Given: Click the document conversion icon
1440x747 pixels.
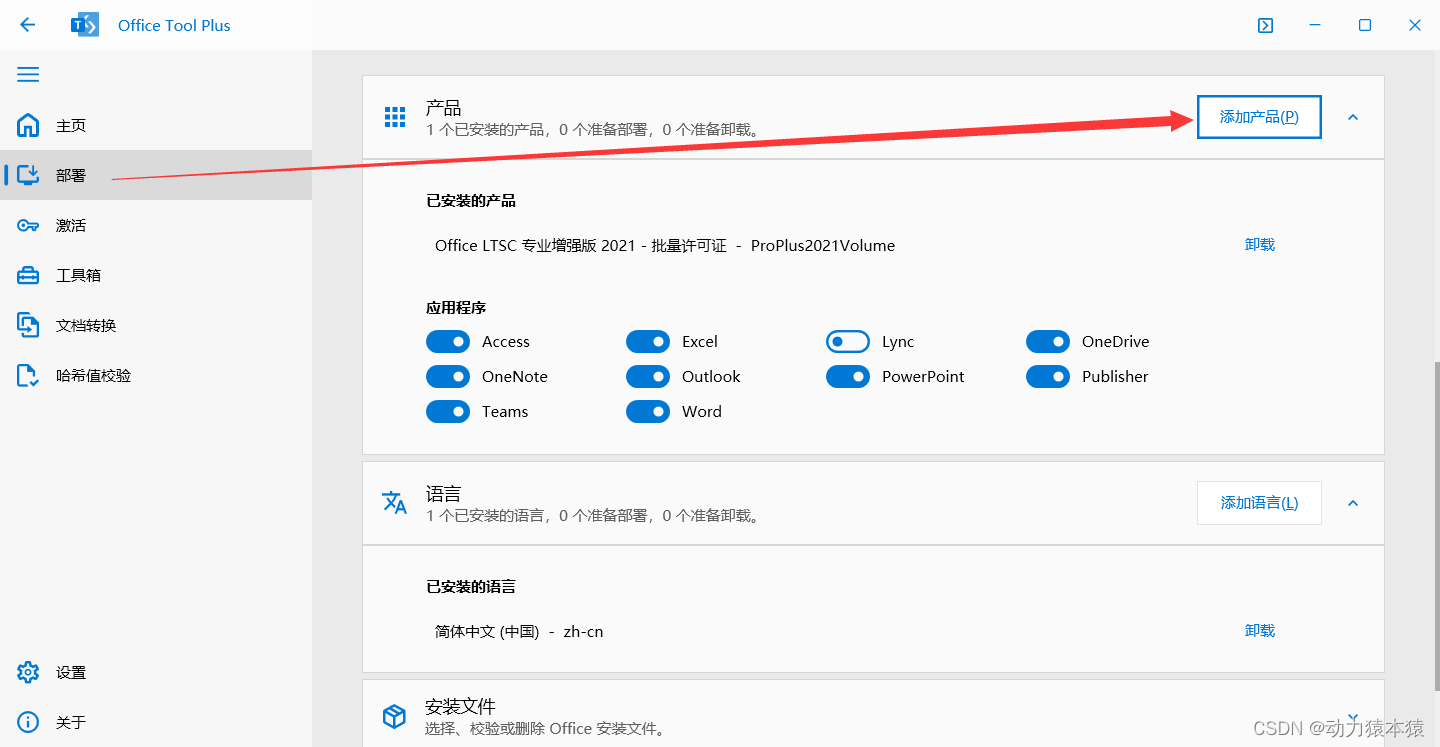Looking at the screenshot, I should pos(28,325).
